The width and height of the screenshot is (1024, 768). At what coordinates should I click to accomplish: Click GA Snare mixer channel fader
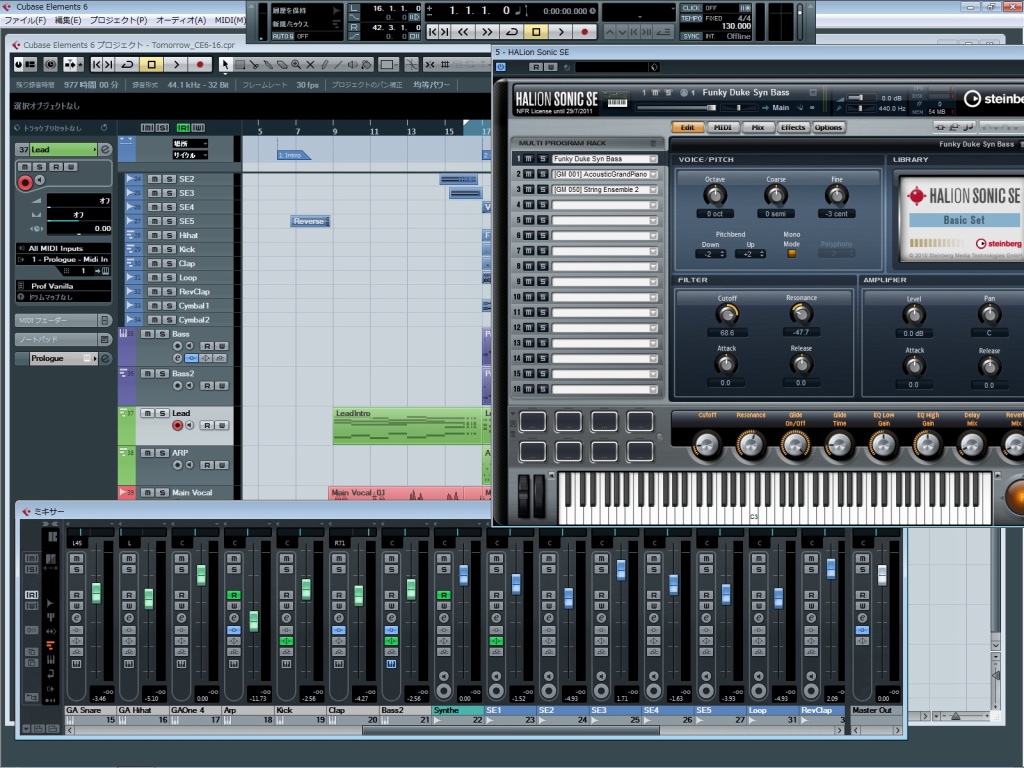97,593
